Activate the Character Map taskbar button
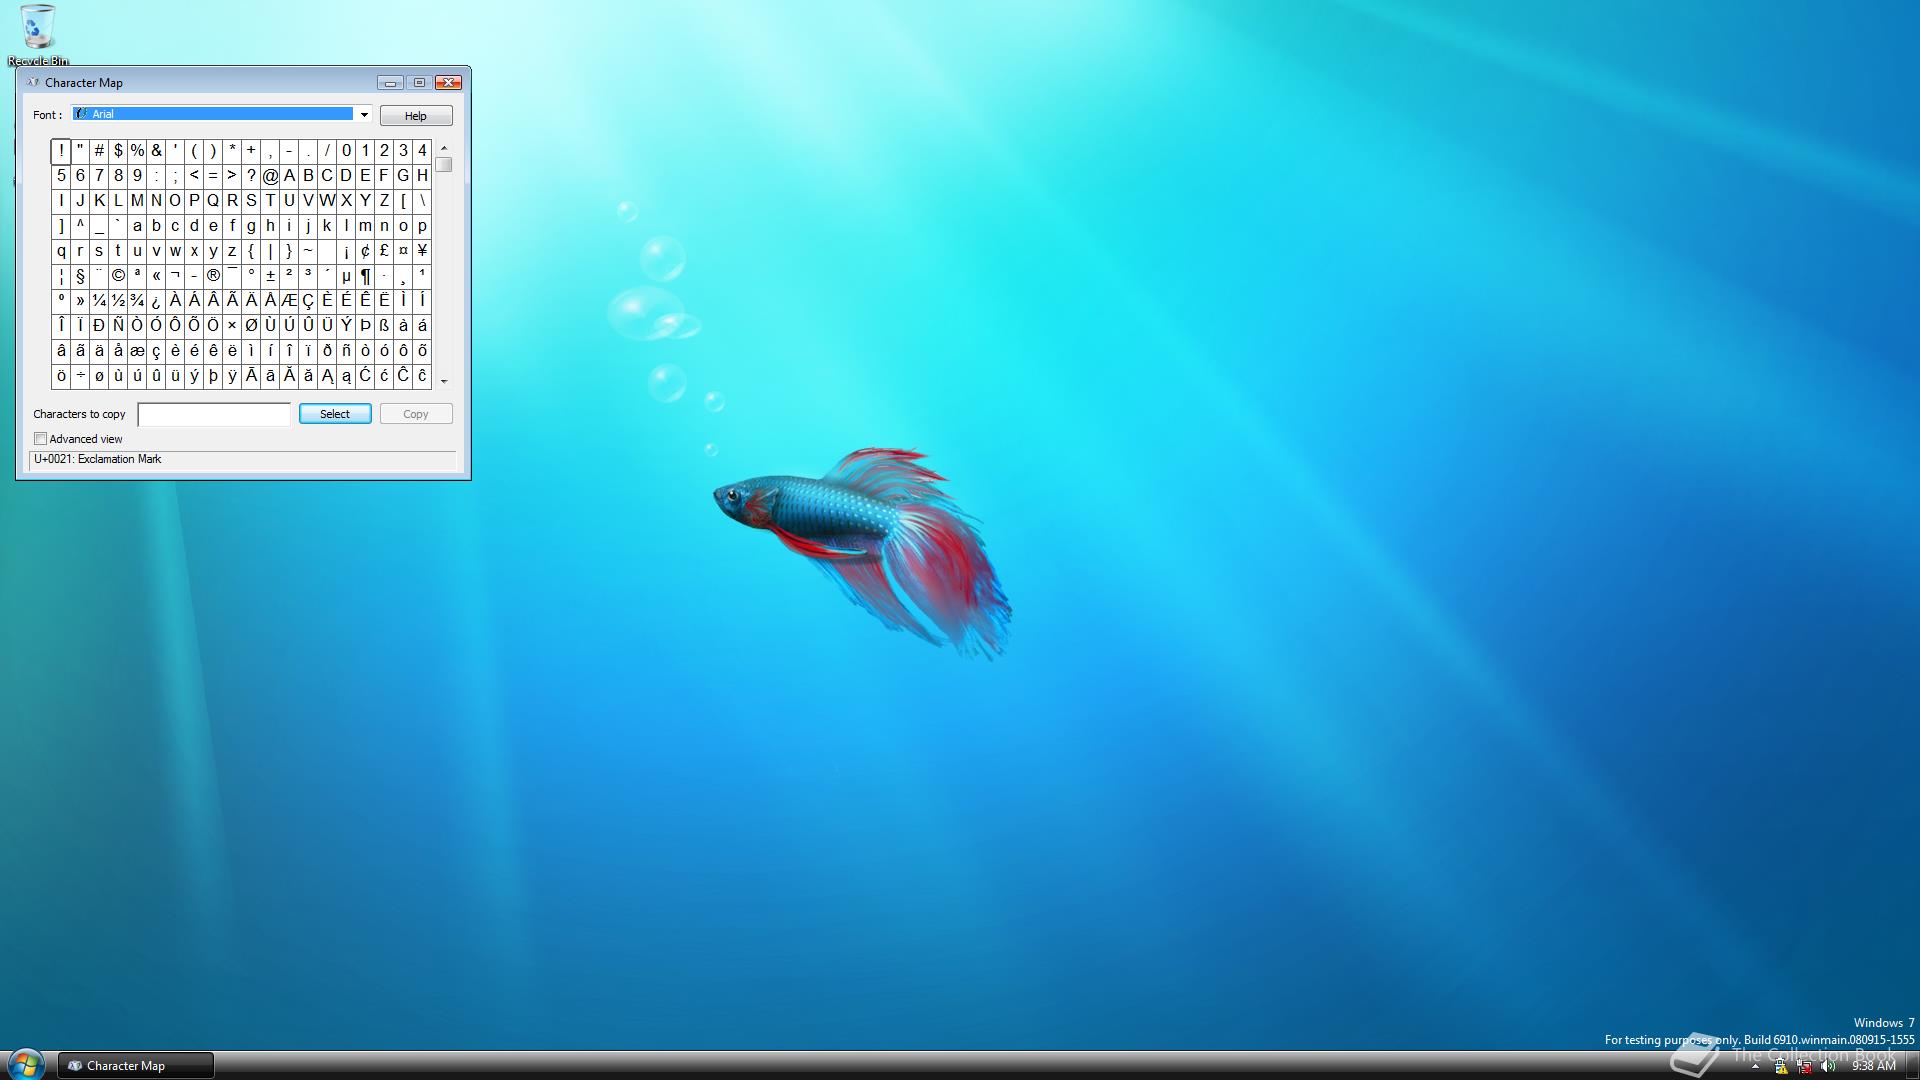This screenshot has height=1080, width=1920. click(x=136, y=1066)
